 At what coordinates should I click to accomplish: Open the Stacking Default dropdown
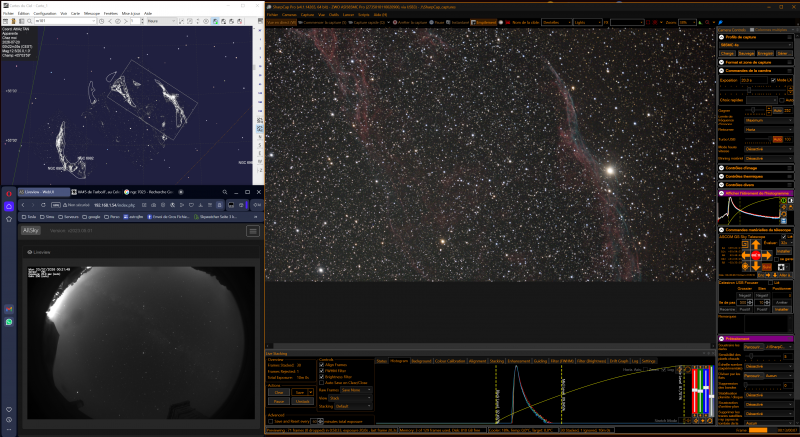coord(354,406)
